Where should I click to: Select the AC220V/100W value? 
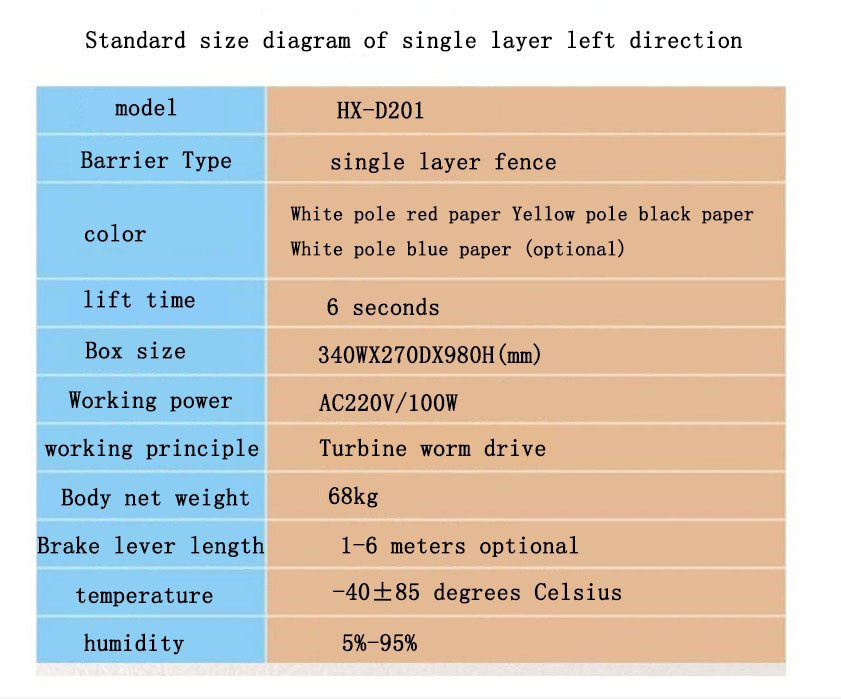click(388, 403)
